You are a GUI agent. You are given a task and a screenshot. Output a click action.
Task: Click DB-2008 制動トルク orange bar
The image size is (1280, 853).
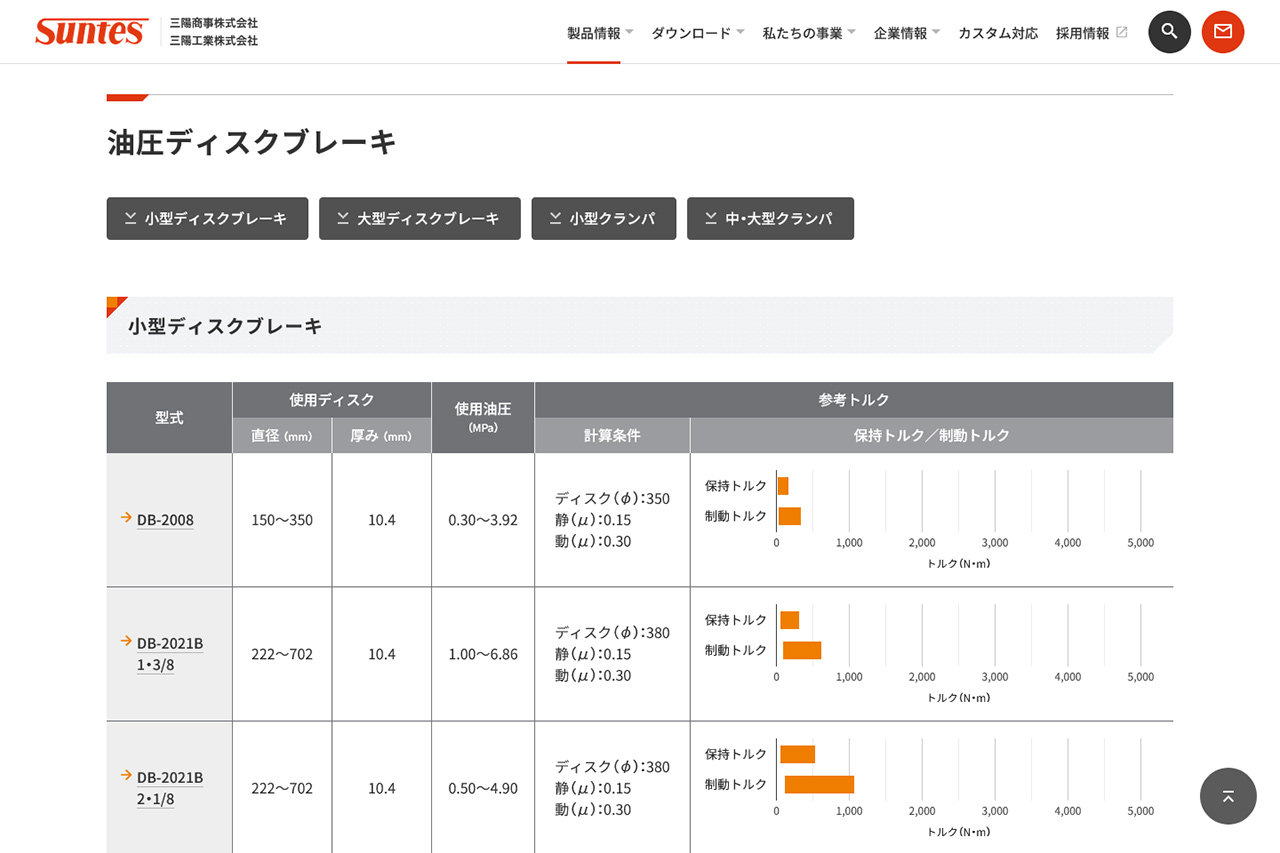tap(790, 516)
